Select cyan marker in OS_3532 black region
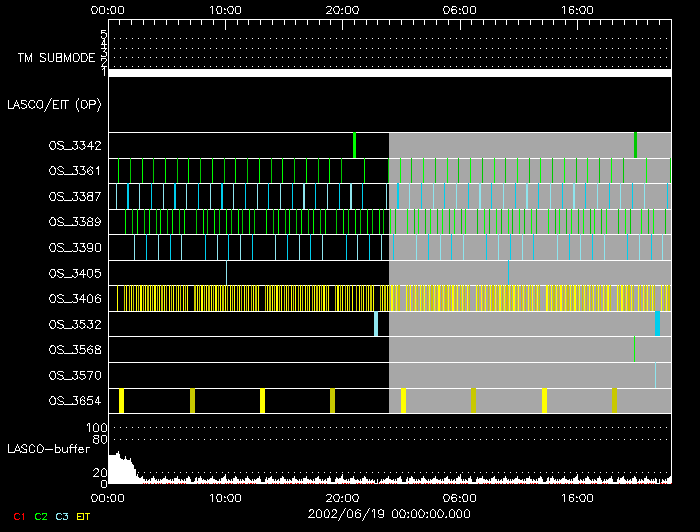This screenshot has height=532, width=700. click(376, 324)
